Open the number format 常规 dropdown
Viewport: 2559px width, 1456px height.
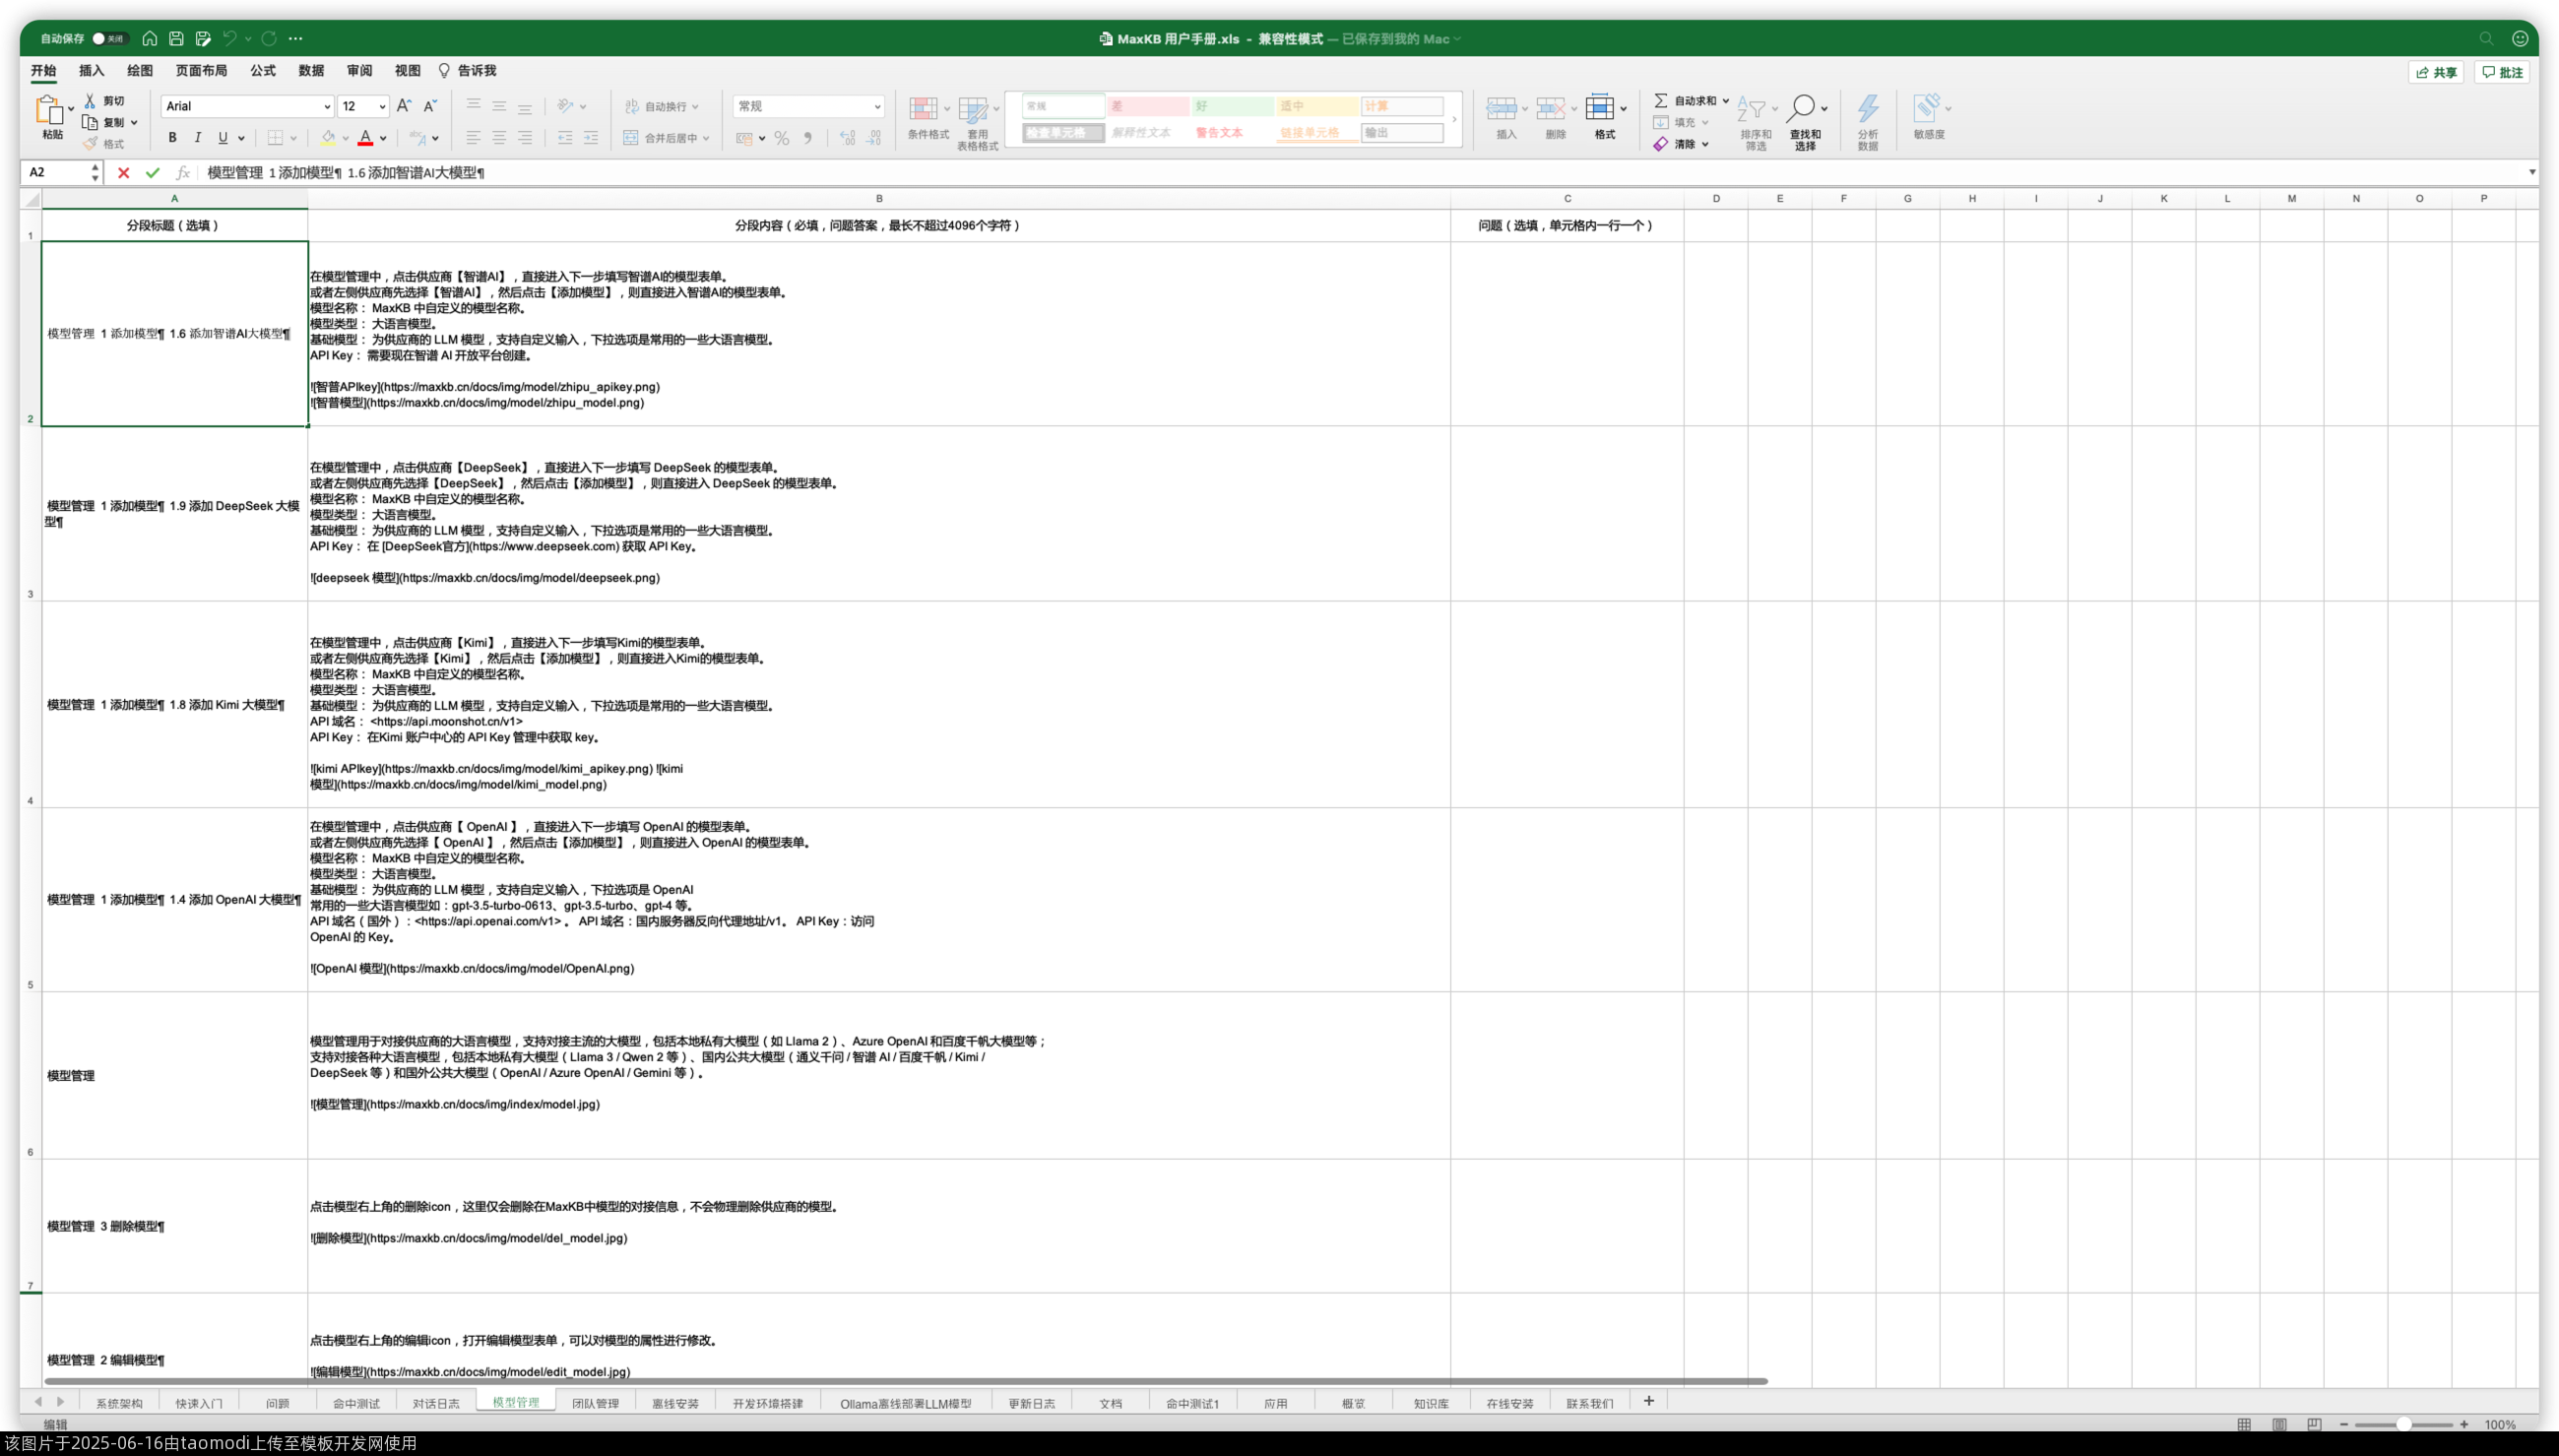[877, 107]
